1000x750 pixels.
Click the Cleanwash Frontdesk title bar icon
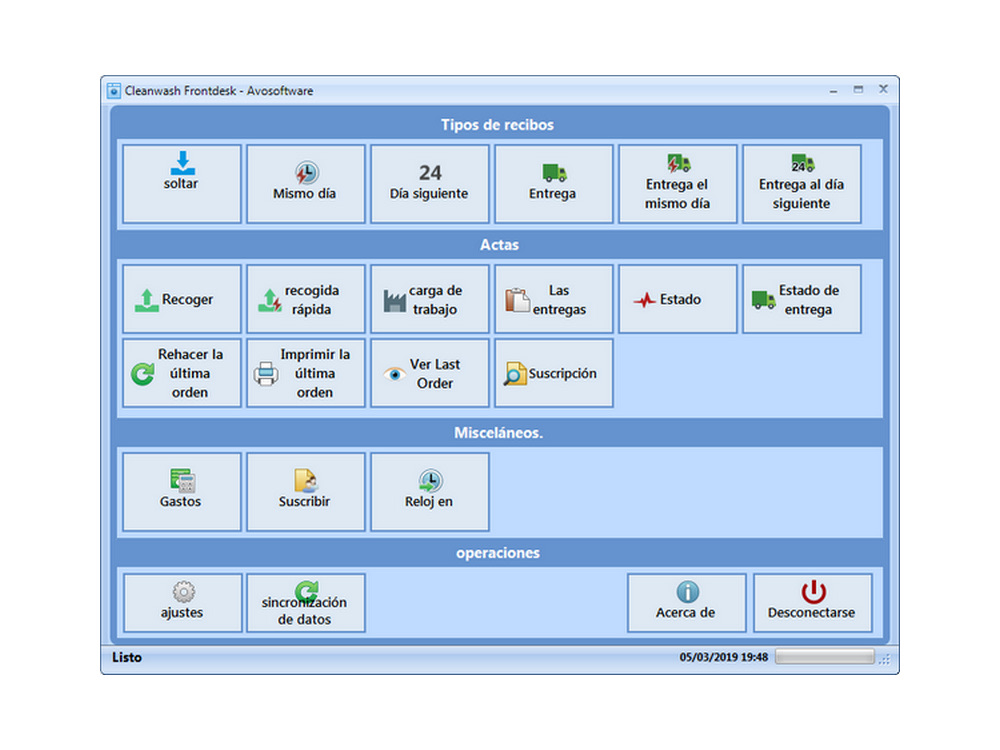(x=114, y=91)
